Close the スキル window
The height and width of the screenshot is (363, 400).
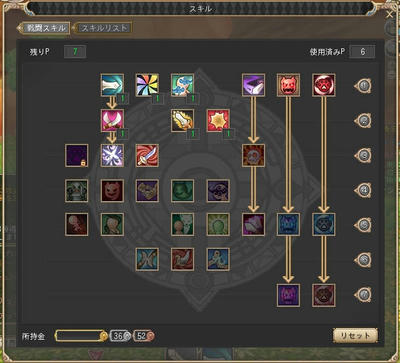click(389, 14)
